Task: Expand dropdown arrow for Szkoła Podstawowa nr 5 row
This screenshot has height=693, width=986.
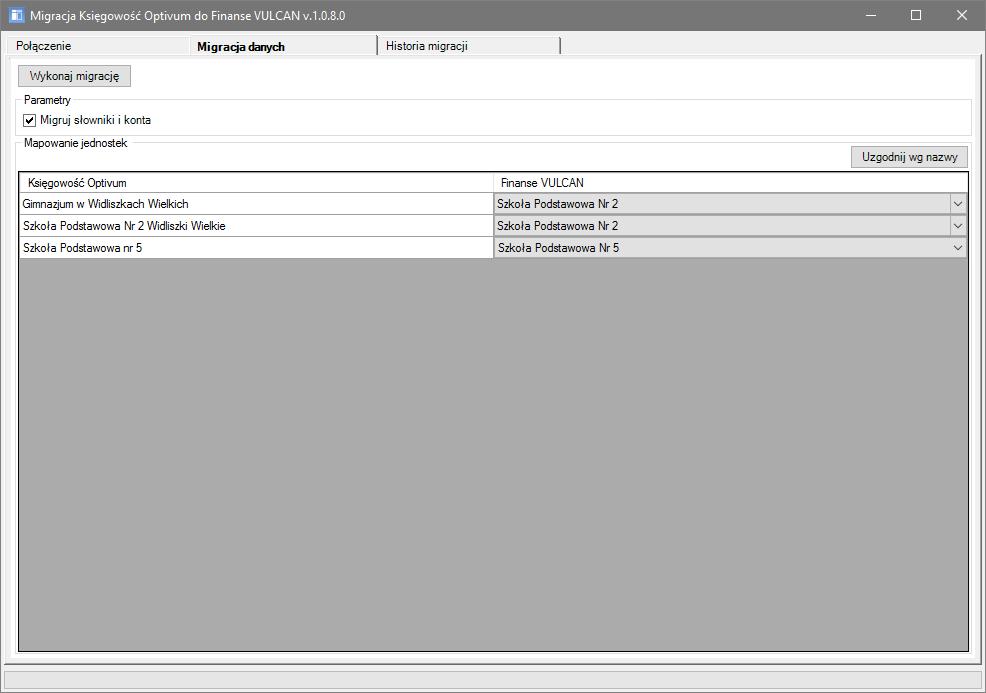Action: 958,248
